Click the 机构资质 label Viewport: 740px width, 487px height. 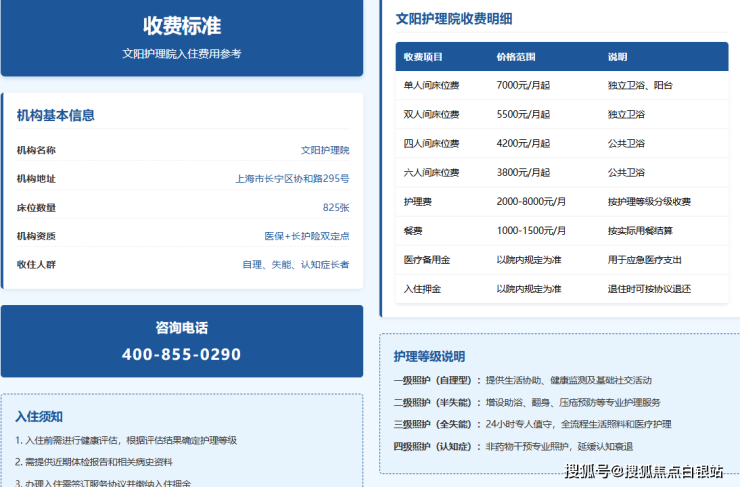tap(36, 236)
